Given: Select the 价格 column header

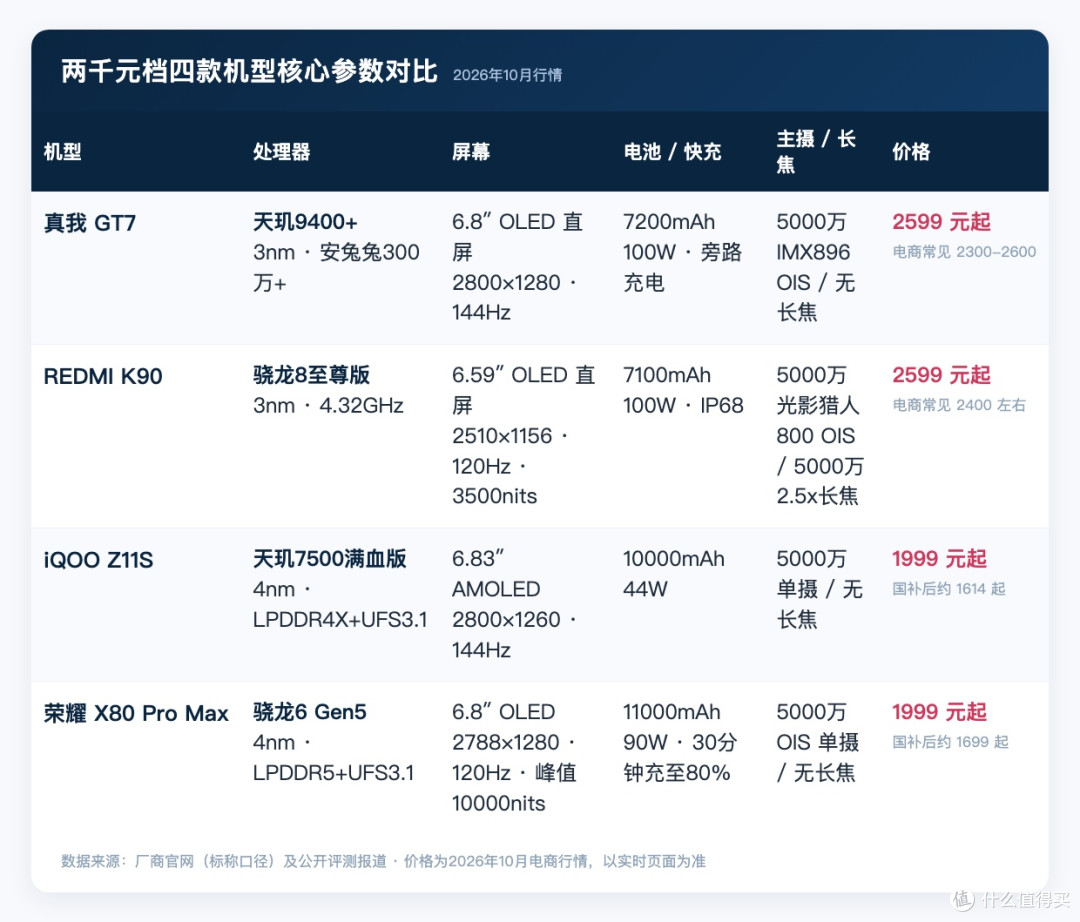Looking at the screenshot, I should coord(911,151).
